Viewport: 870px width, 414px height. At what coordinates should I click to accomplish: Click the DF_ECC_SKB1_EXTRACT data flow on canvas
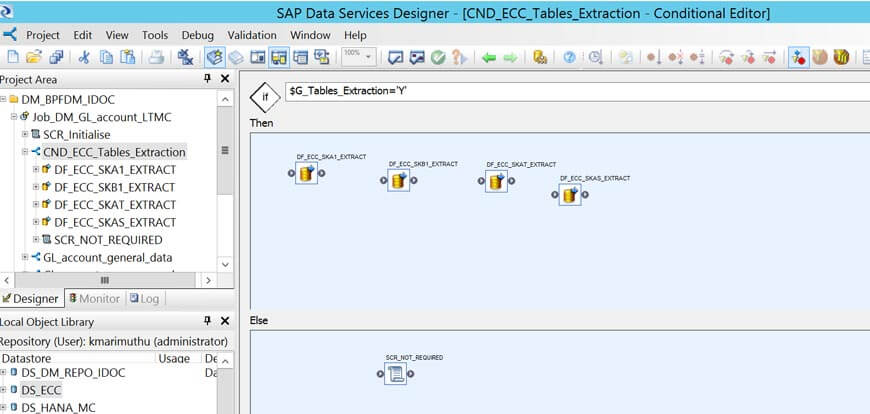coord(398,180)
